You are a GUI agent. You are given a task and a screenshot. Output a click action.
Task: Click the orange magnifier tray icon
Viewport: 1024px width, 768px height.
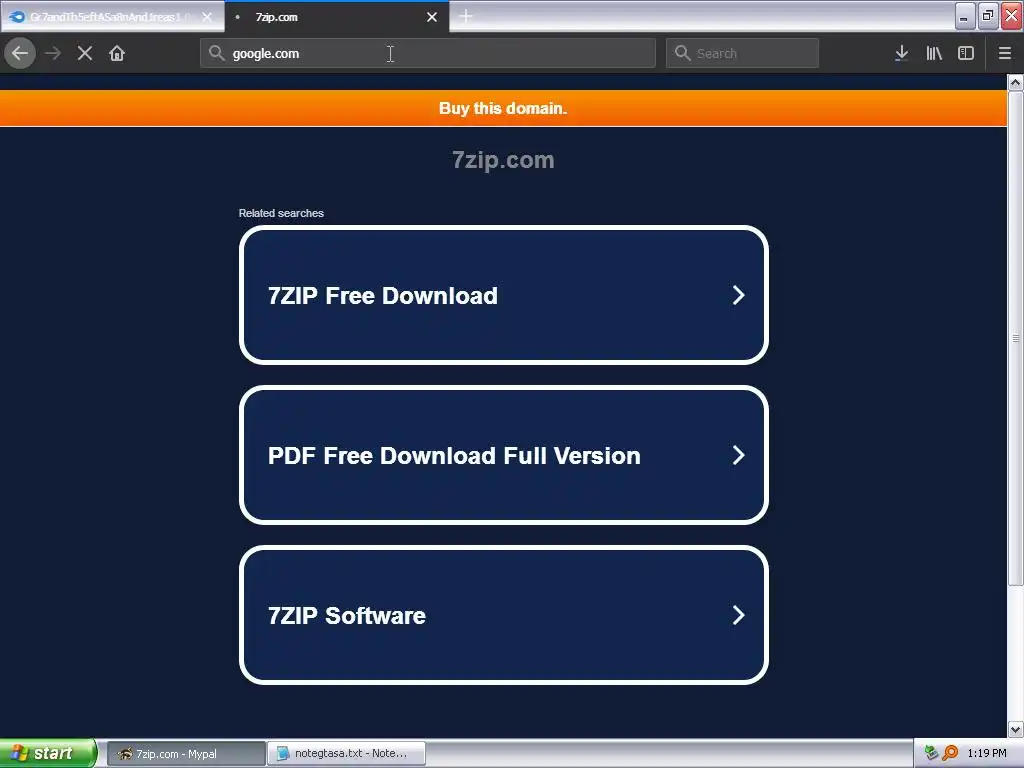[950, 753]
